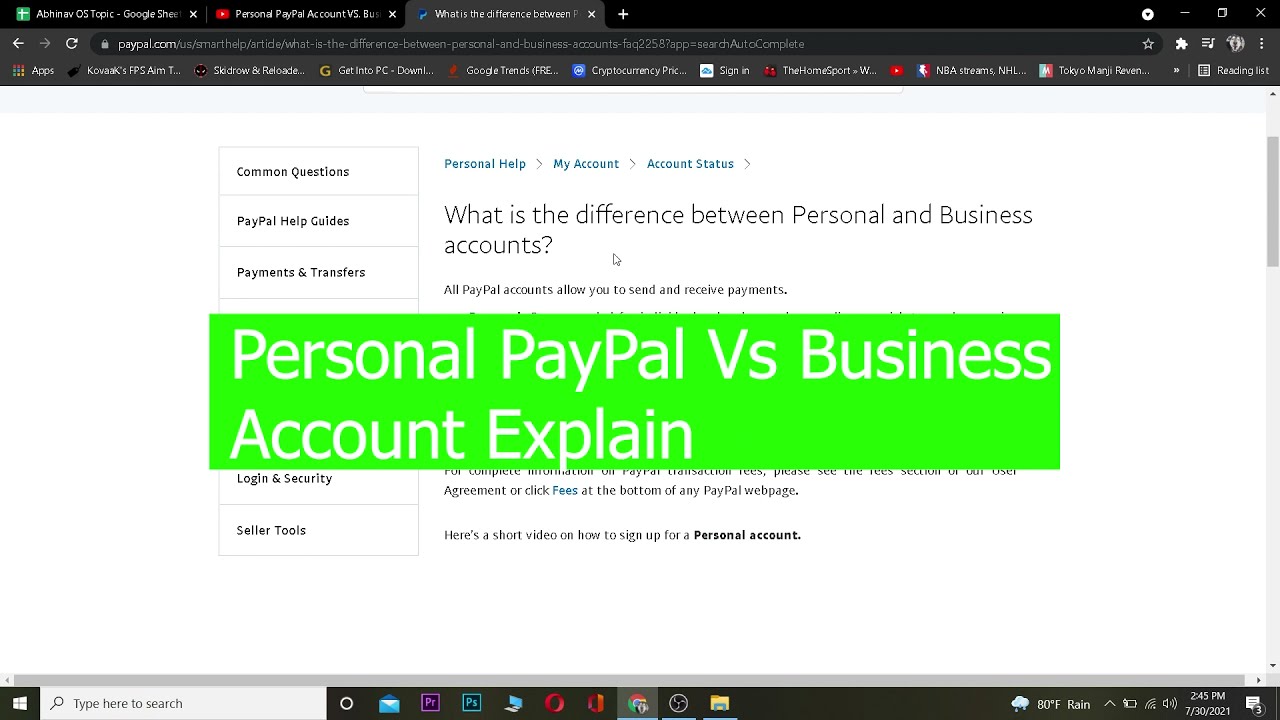Go to Personal Help breadcrumb
1280x720 pixels.
(x=485, y=164)
